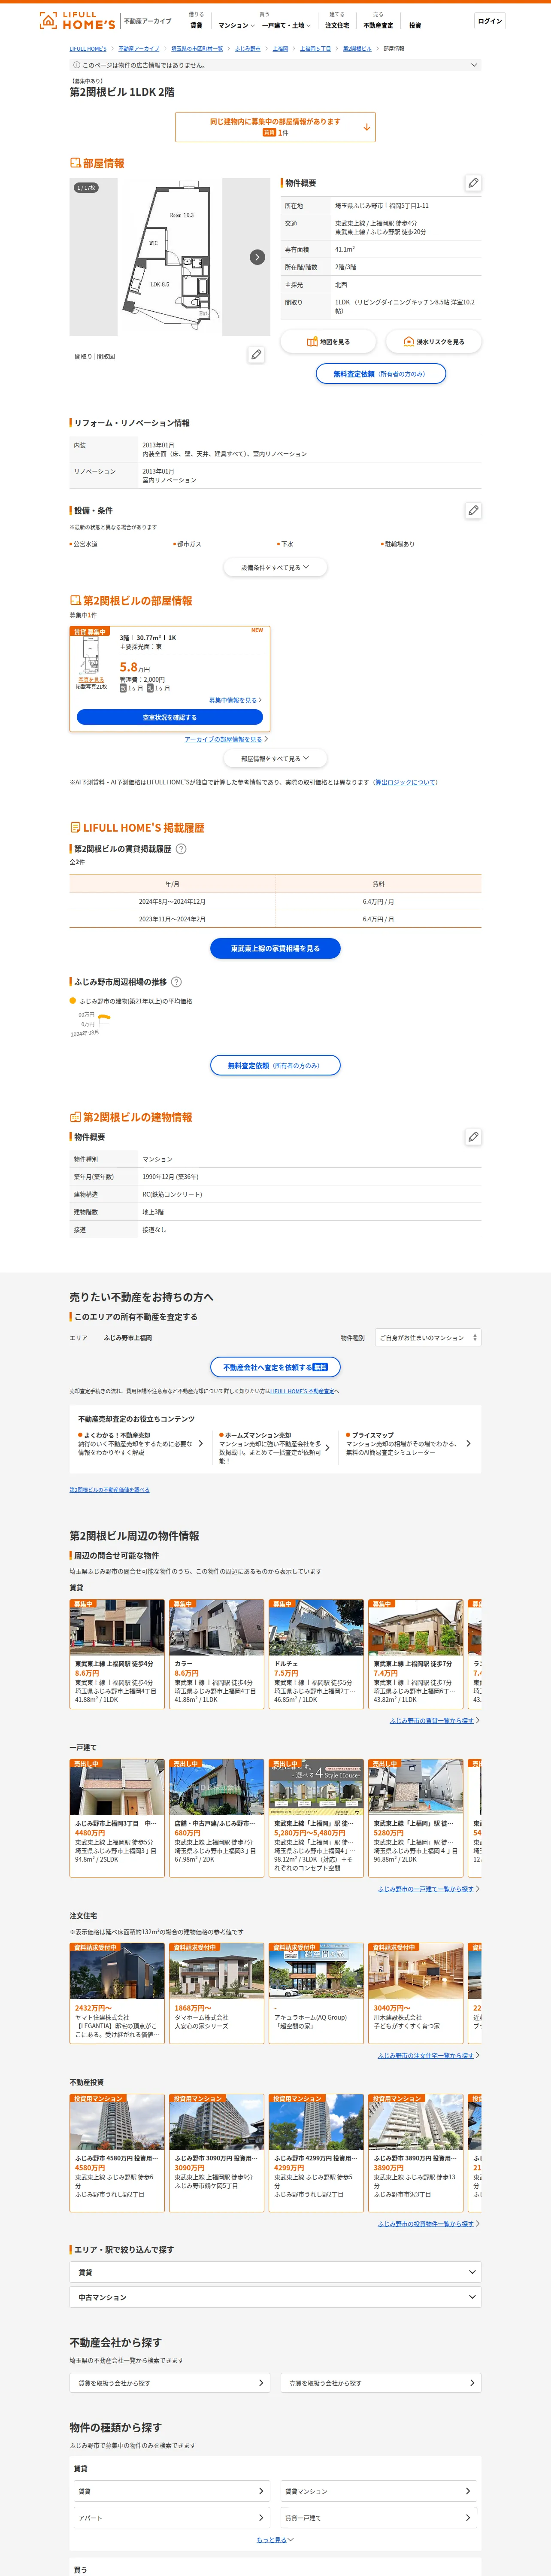Open the カラー 8.6万円 rental listing card
The height and width of the screenshot is (2576, 551).
tap(216, 1654)
